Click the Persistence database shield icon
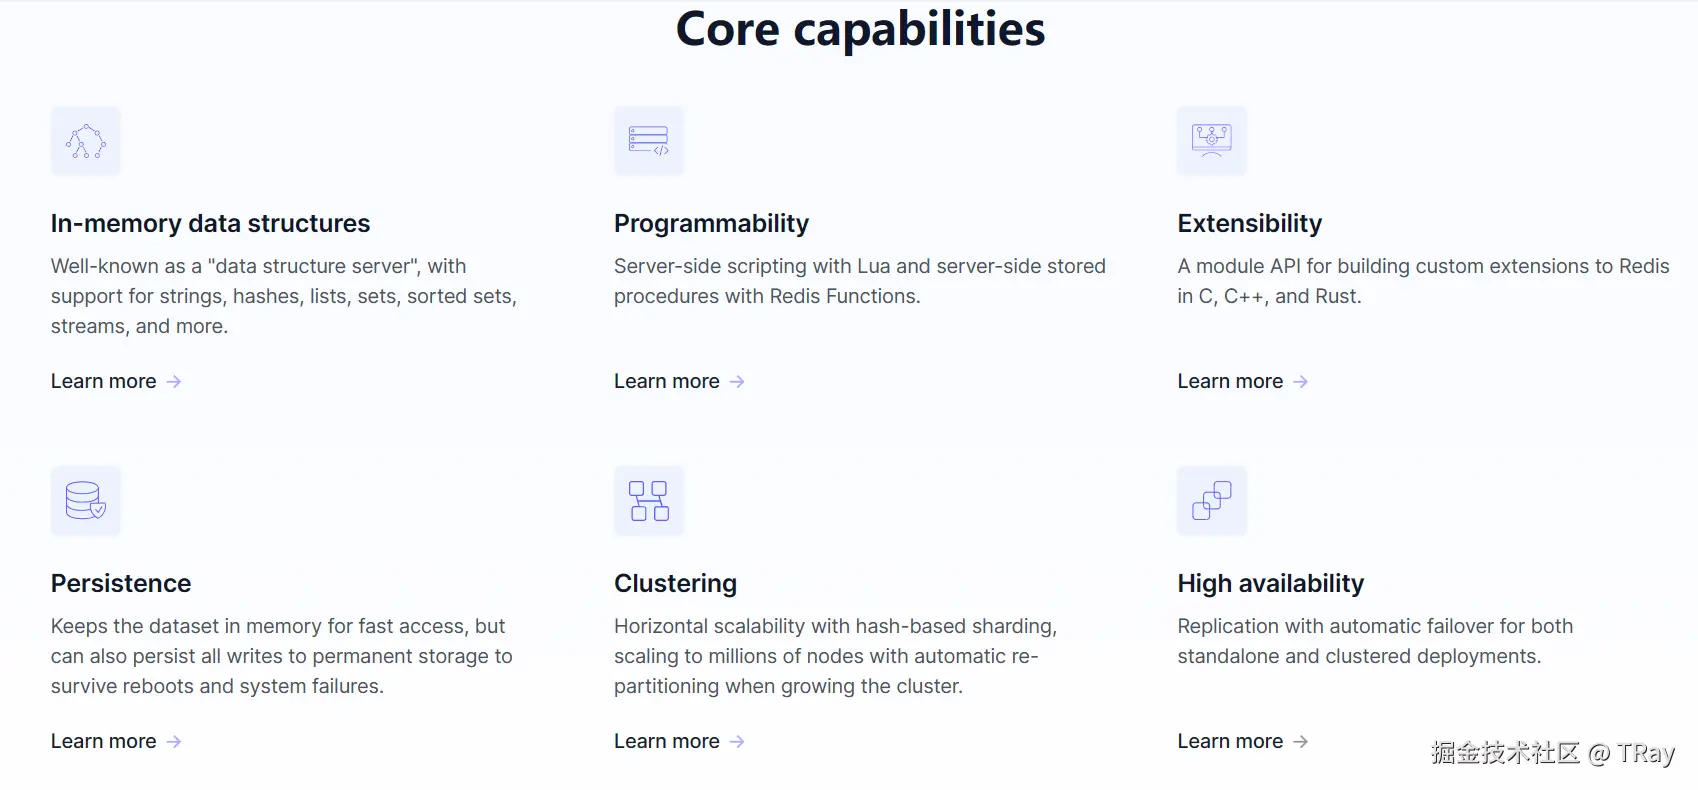This screenshot has width=1698, height=790. (86, 501)
